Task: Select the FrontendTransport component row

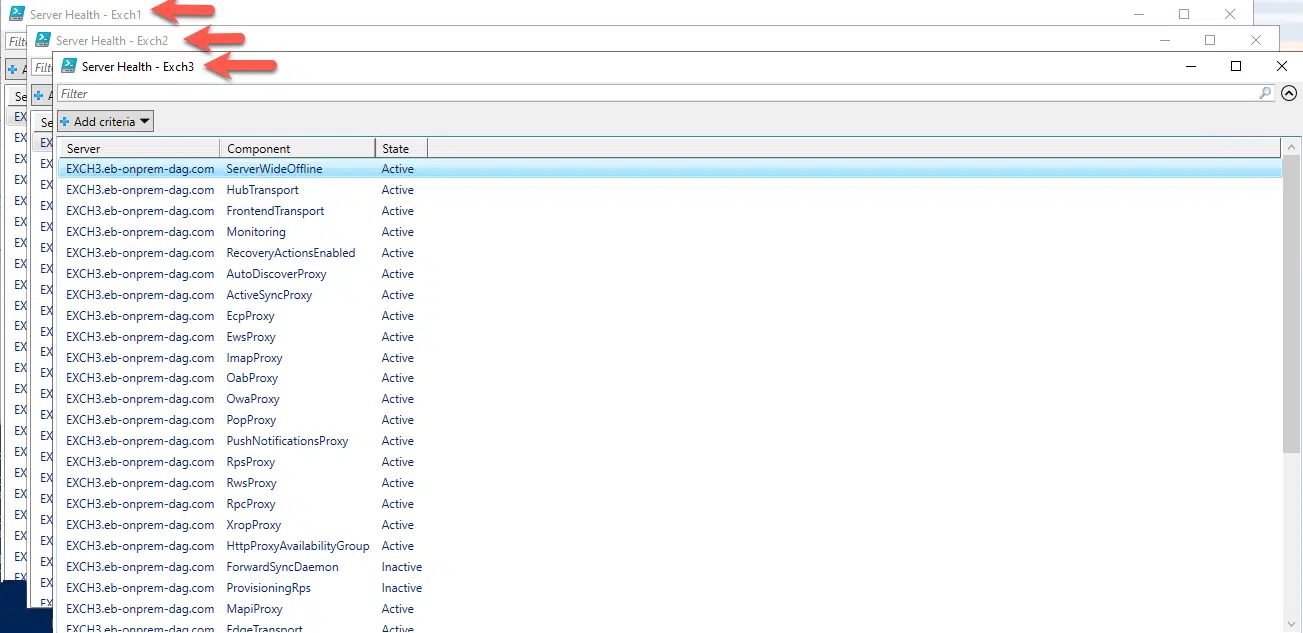Action: point(669,211)
